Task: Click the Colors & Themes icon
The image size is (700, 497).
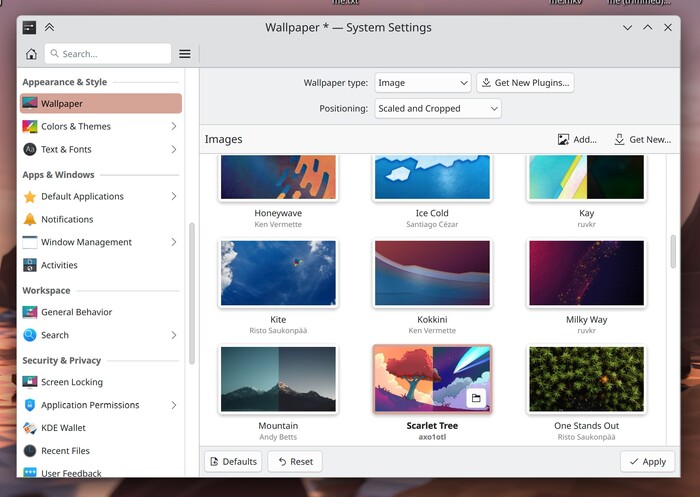Action: point(30,127)
